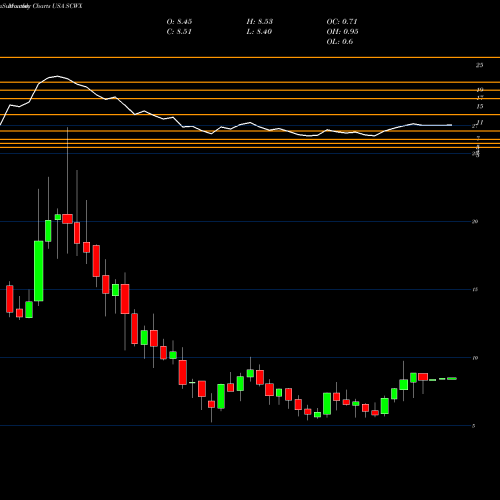The width and height of the screenshot is (500, 500).
Task: Click the open price value O: 8.45
Action: coord(179,22)
